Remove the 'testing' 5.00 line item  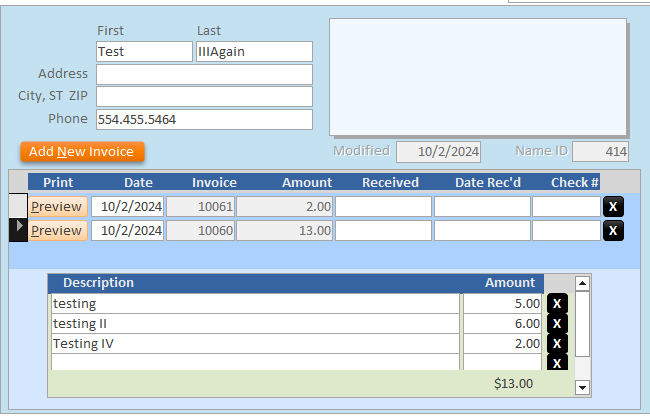coord(557,304)
